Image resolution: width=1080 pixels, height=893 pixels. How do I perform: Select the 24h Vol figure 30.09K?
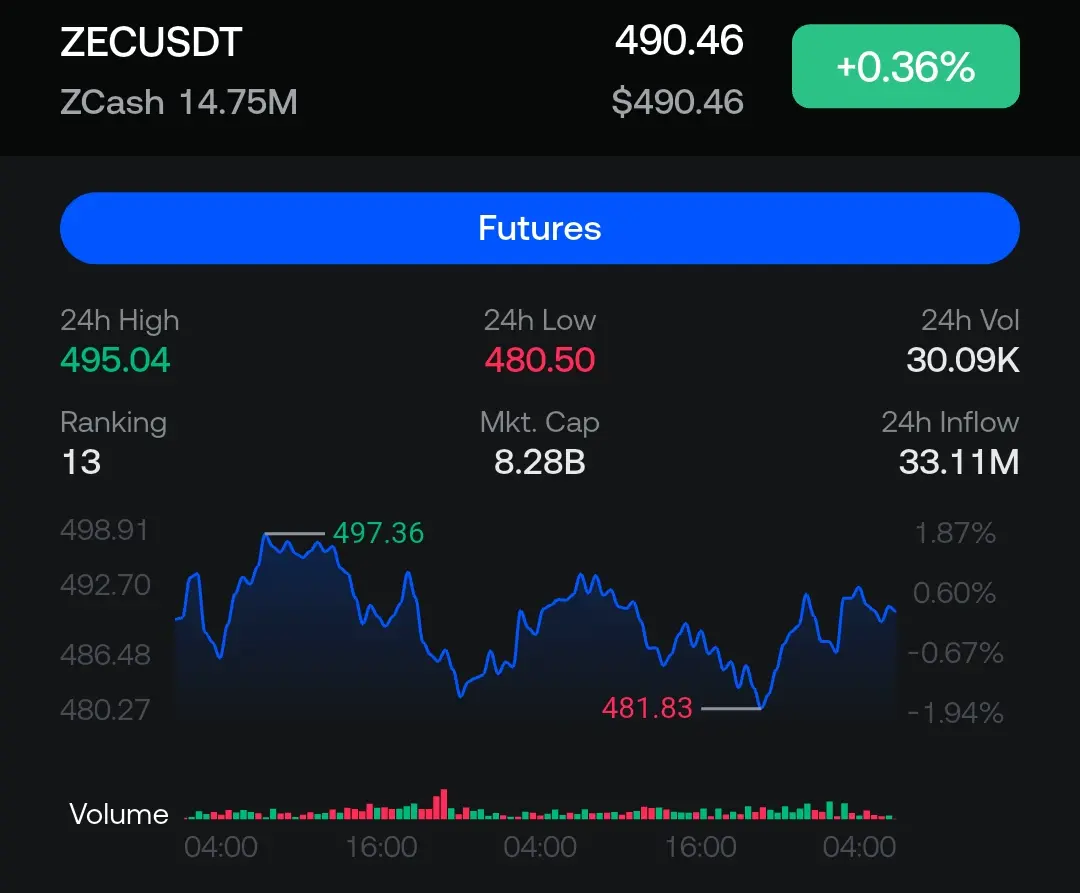click(x=963, y=360)
